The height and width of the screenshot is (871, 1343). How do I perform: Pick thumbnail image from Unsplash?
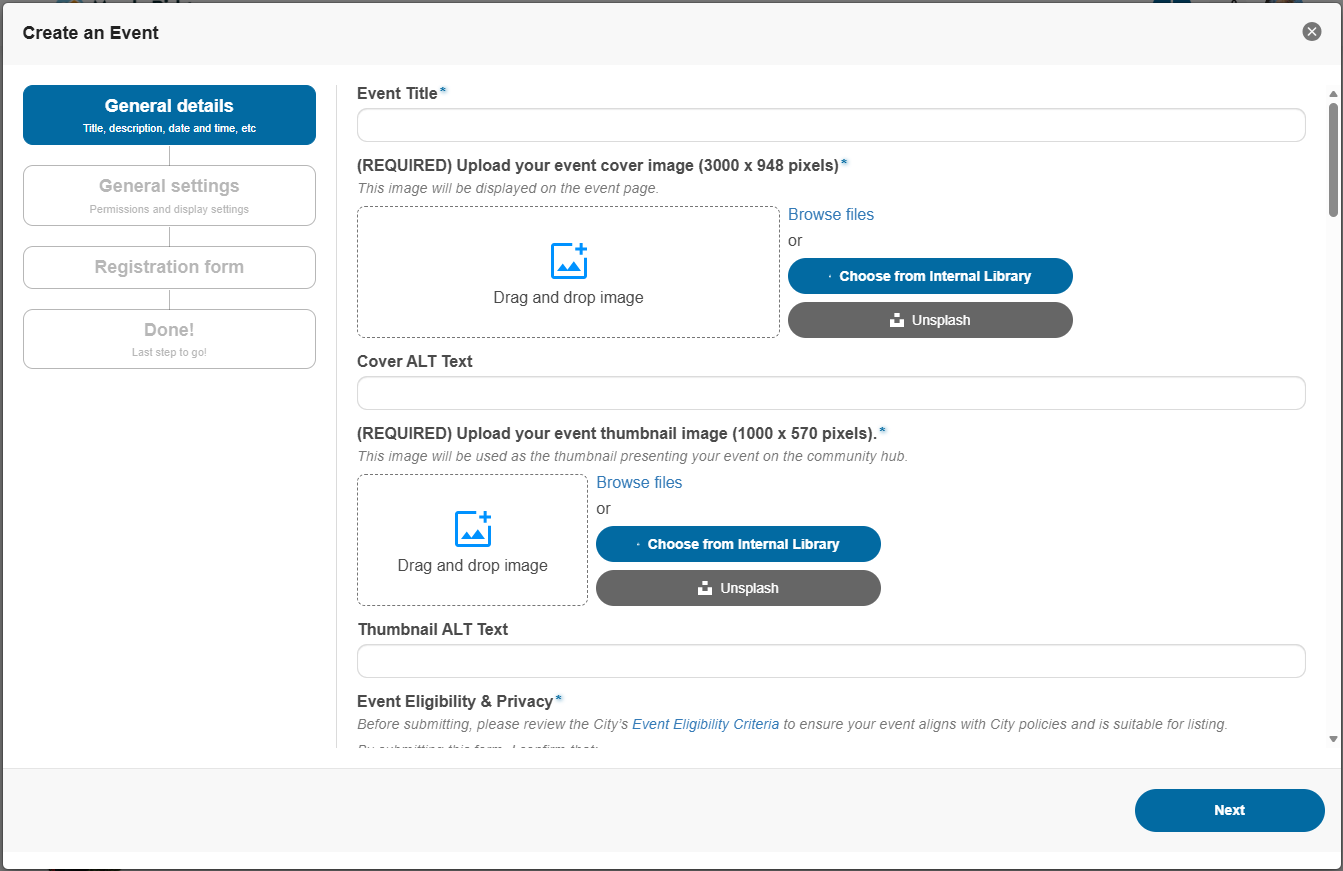pos(738,588)
